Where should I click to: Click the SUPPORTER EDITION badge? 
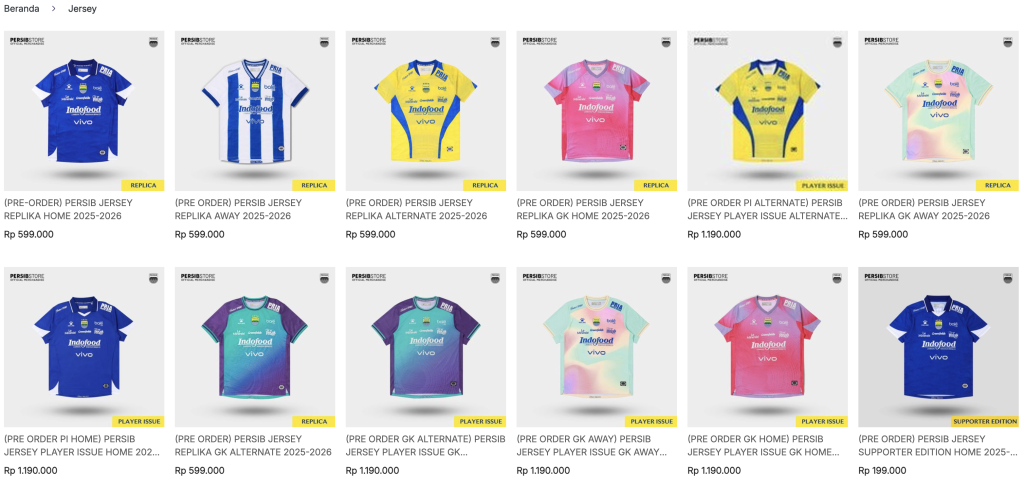coord(984,422)
